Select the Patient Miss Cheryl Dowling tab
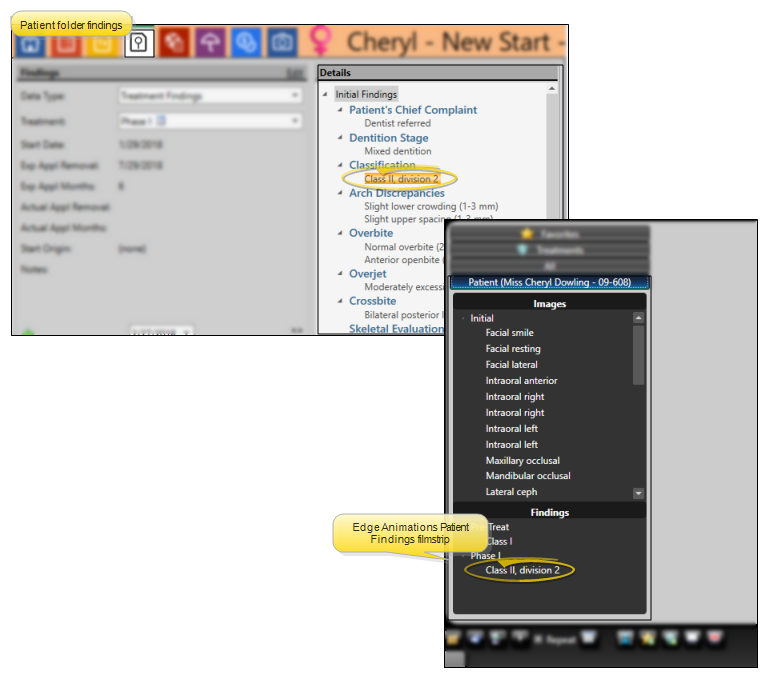The image size is (770, 680). (549, 282)
